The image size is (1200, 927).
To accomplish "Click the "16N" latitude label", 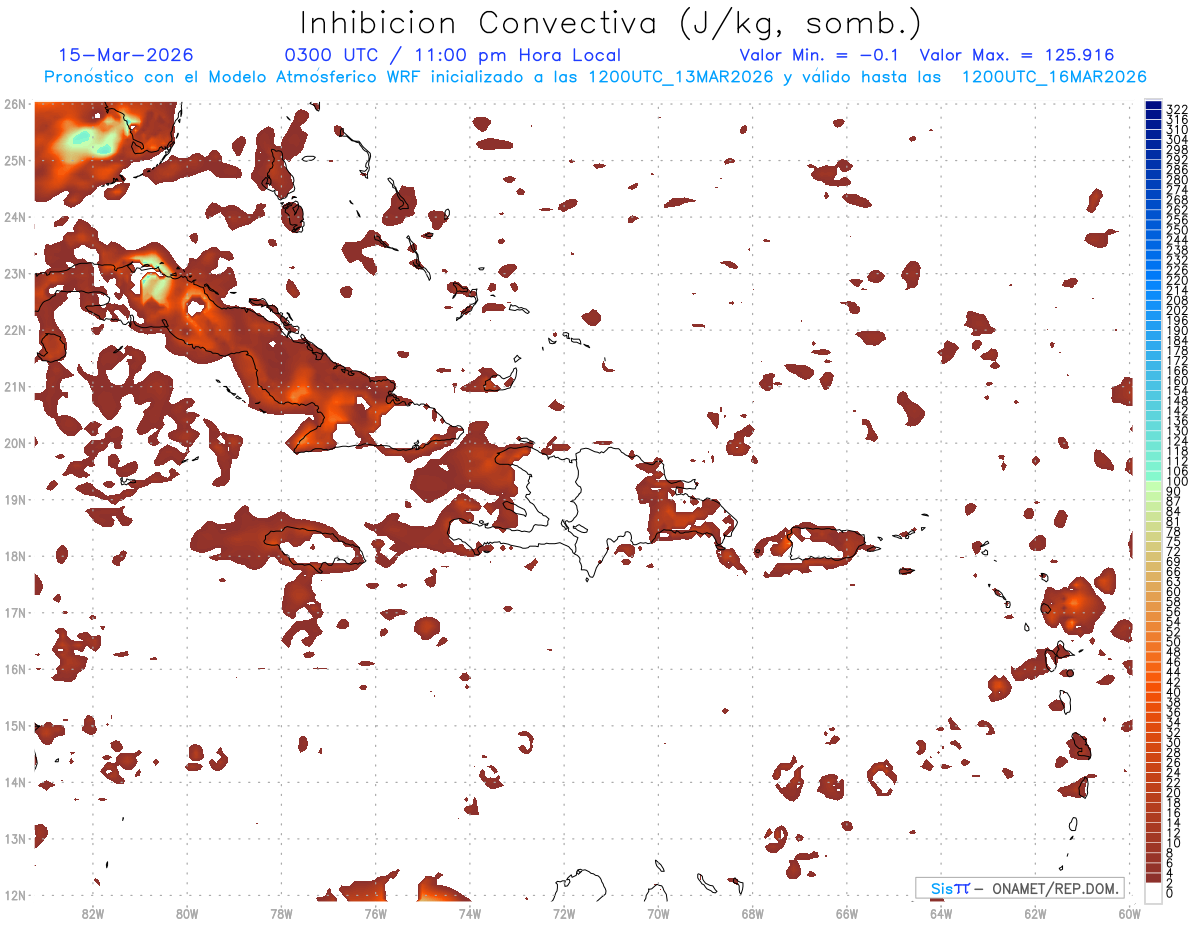I will pyautogui.click(x=14, y=669).
